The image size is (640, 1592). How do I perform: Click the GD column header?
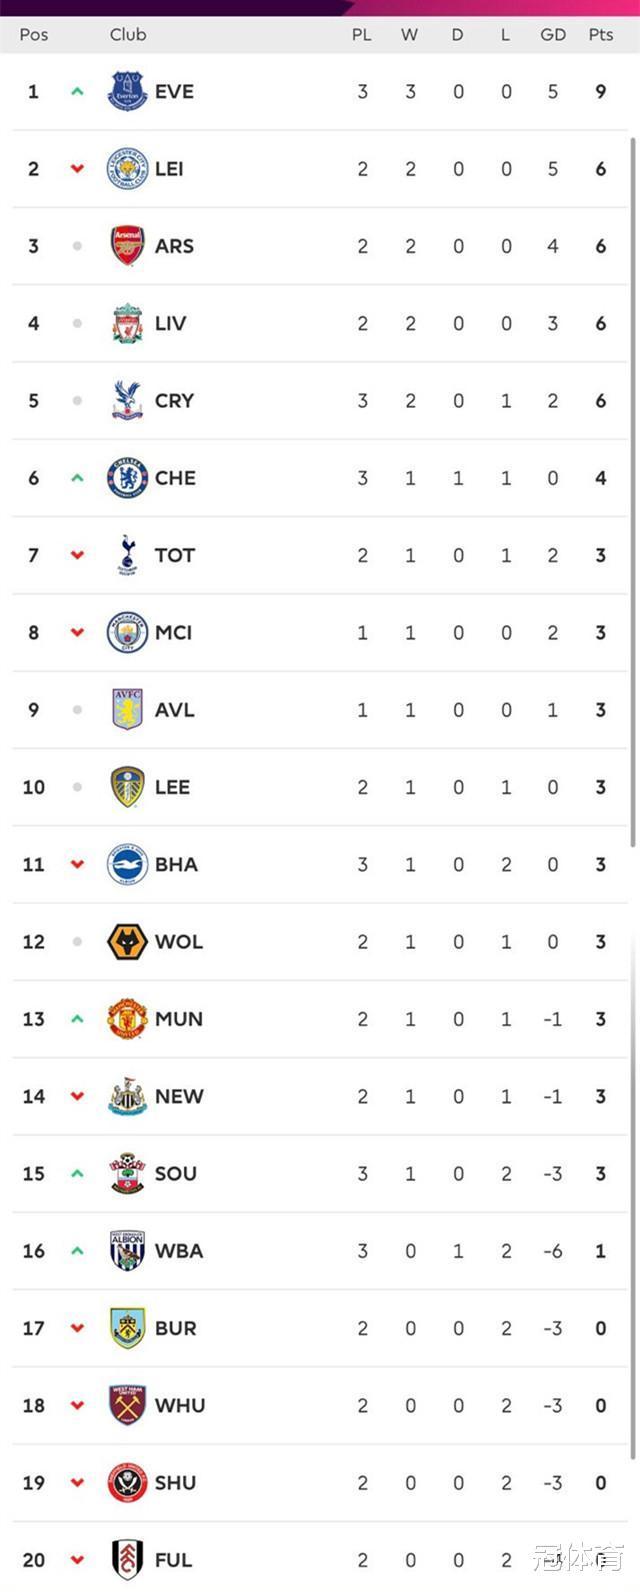(553, 34)
